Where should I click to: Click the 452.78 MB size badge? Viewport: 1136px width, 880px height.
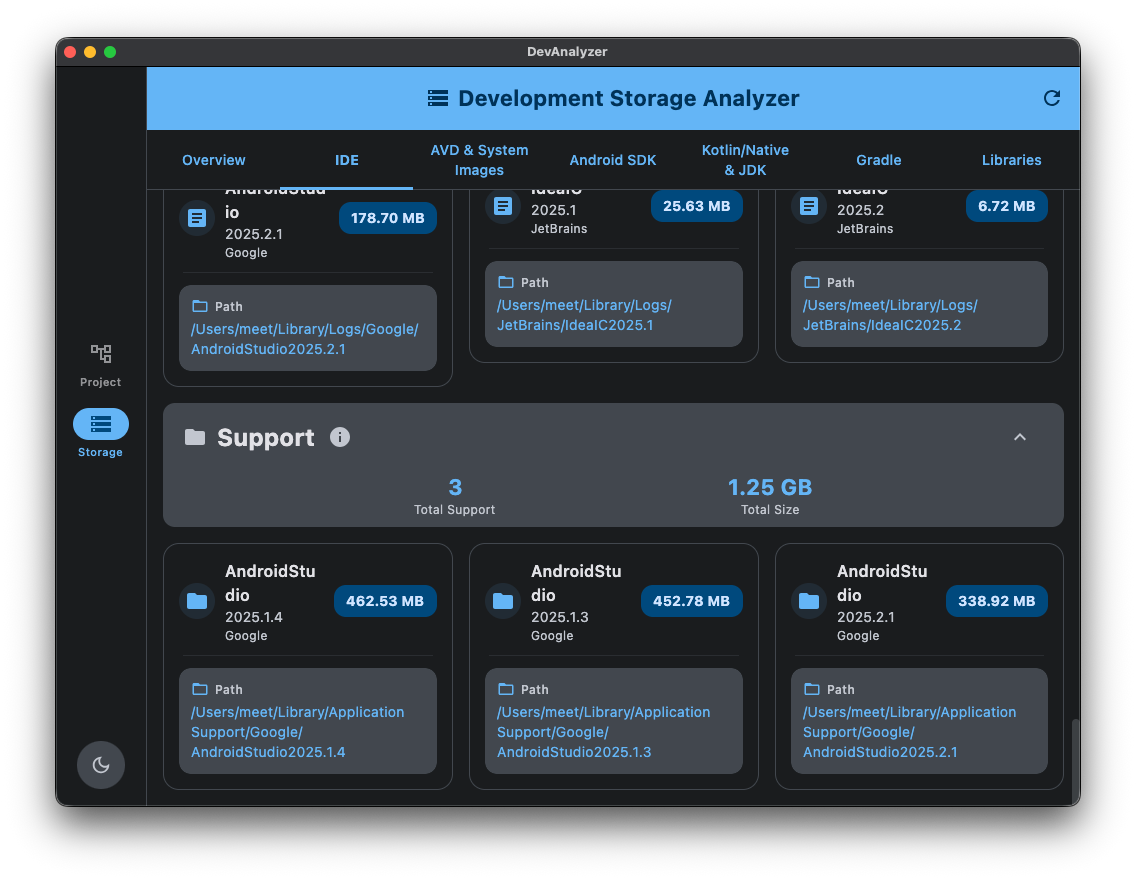(691, 601)
